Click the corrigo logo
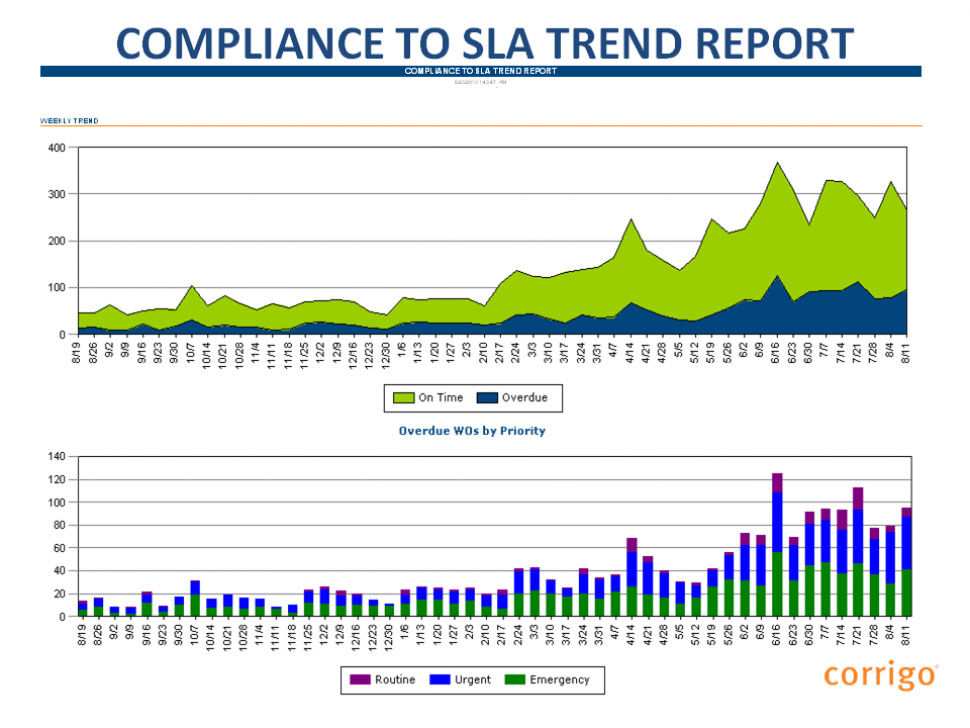 point(881,675)
